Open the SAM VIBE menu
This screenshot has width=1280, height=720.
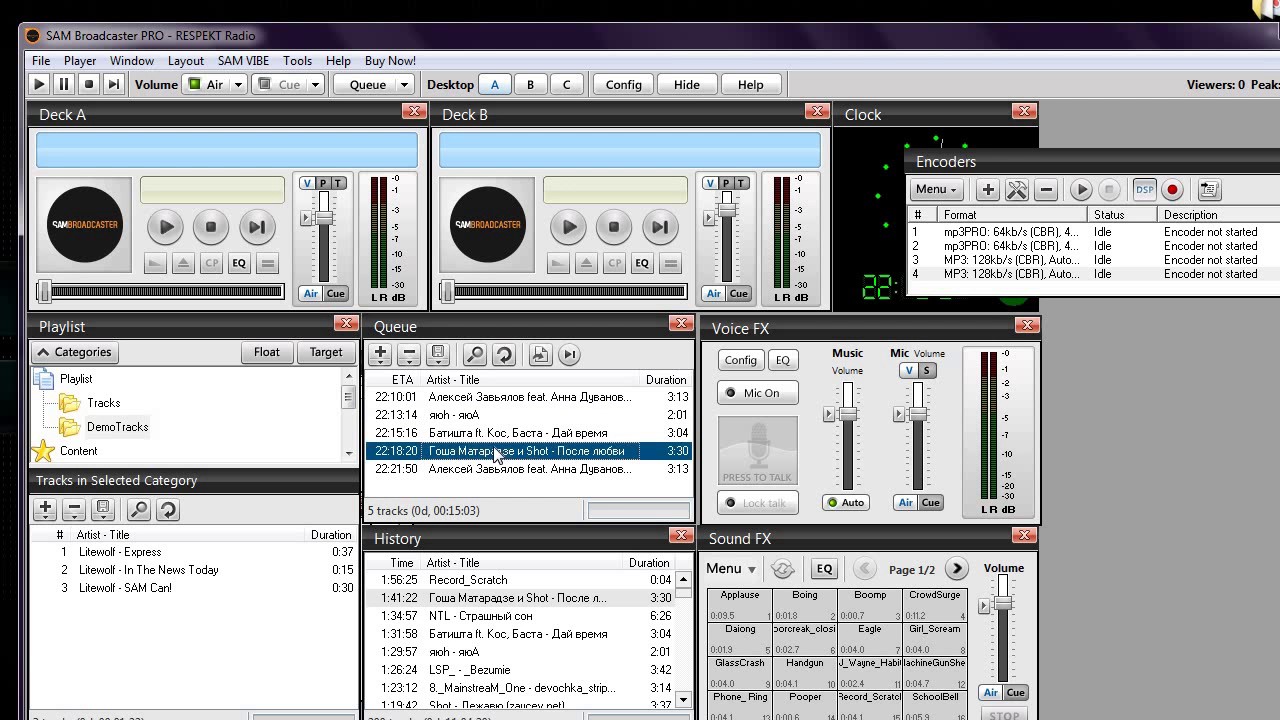243,60
